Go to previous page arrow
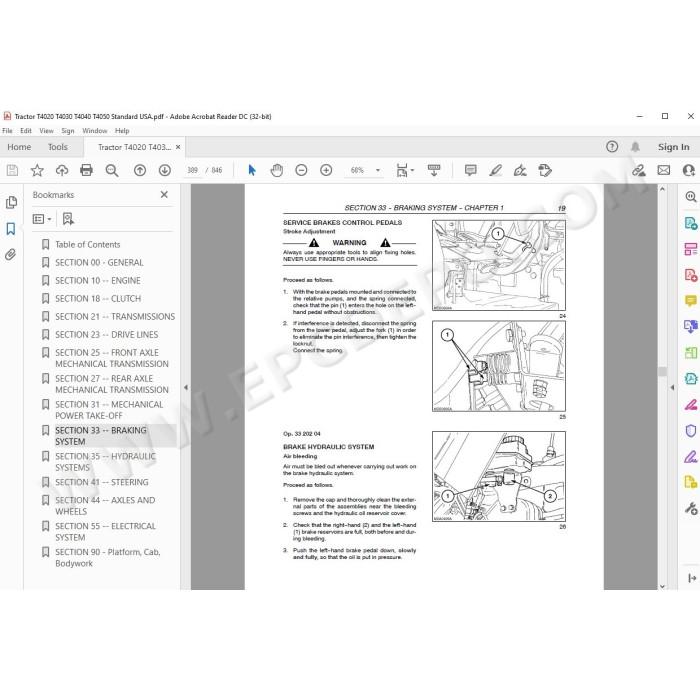Viewport: 700px width, 700px height. coord(140,170)
